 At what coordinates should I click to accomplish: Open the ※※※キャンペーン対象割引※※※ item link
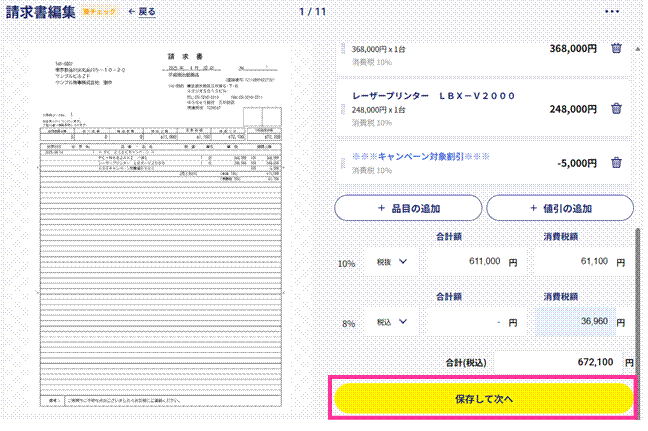click(421, 157)
